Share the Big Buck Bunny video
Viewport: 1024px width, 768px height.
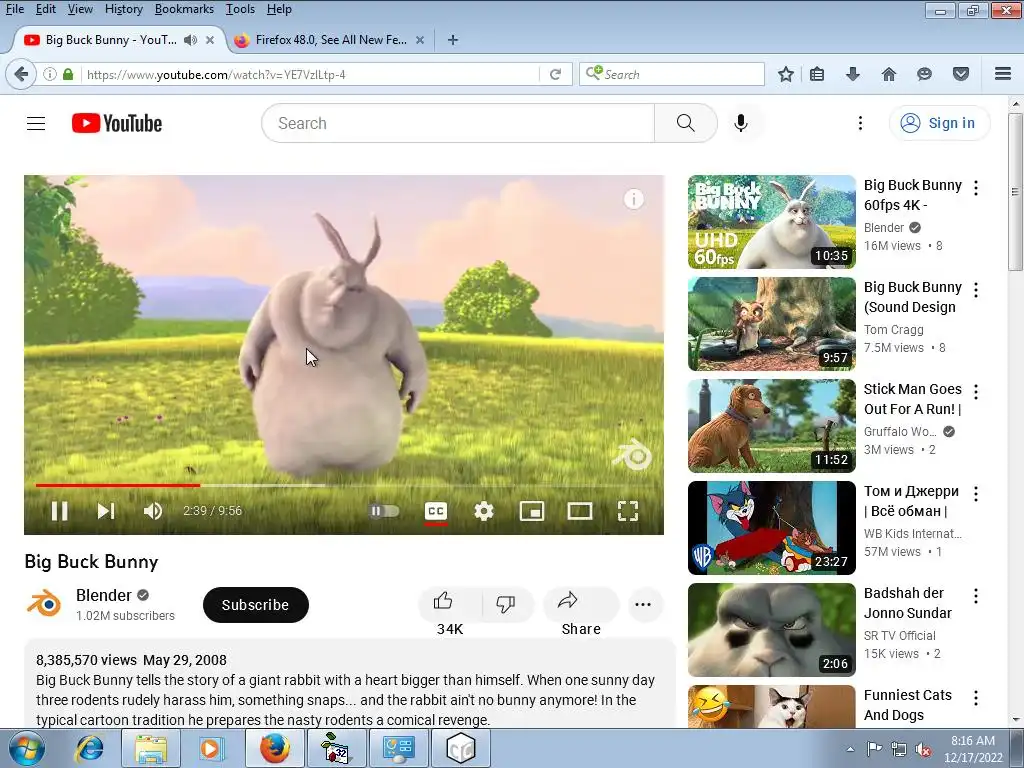coord(581,604)
